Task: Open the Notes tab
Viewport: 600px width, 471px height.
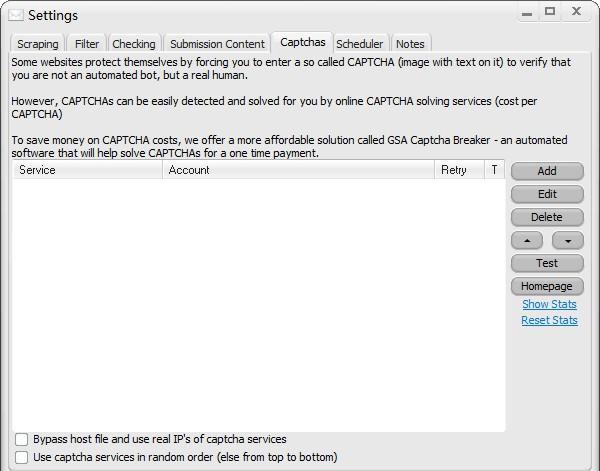Action: pos(410,44)
